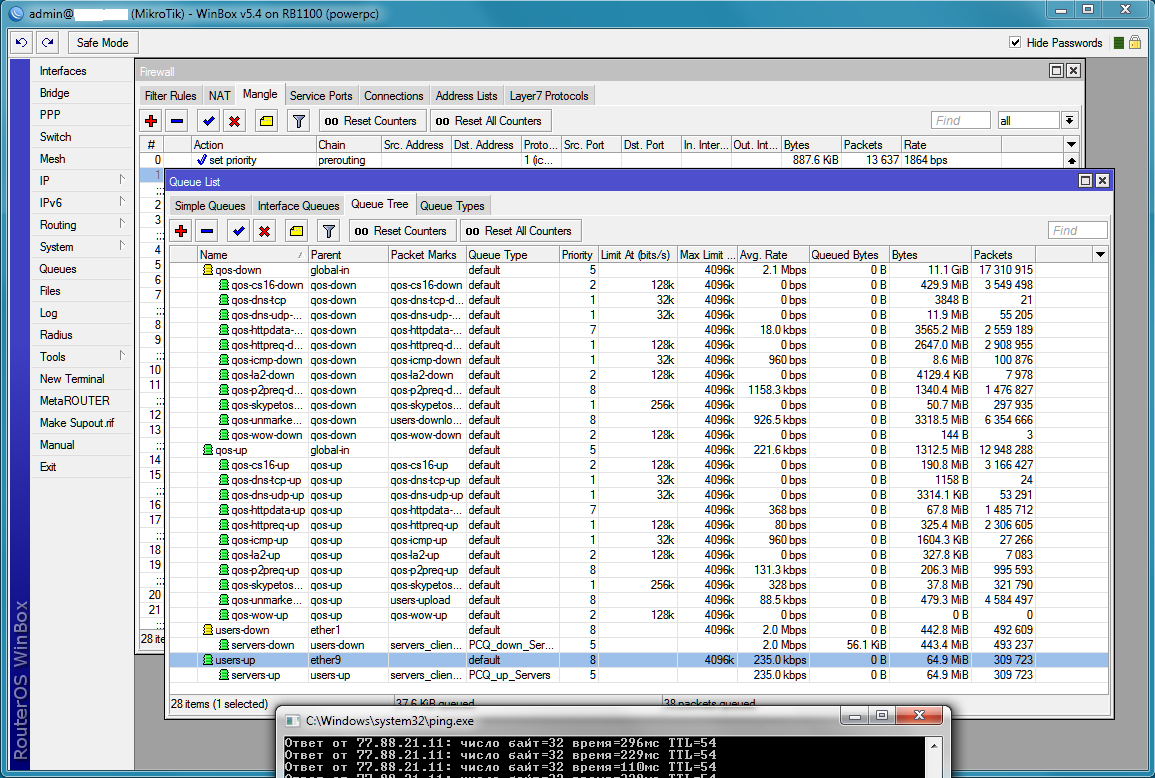
Task: Click the minus remove icon in Queue List
Action: point(206,231)
